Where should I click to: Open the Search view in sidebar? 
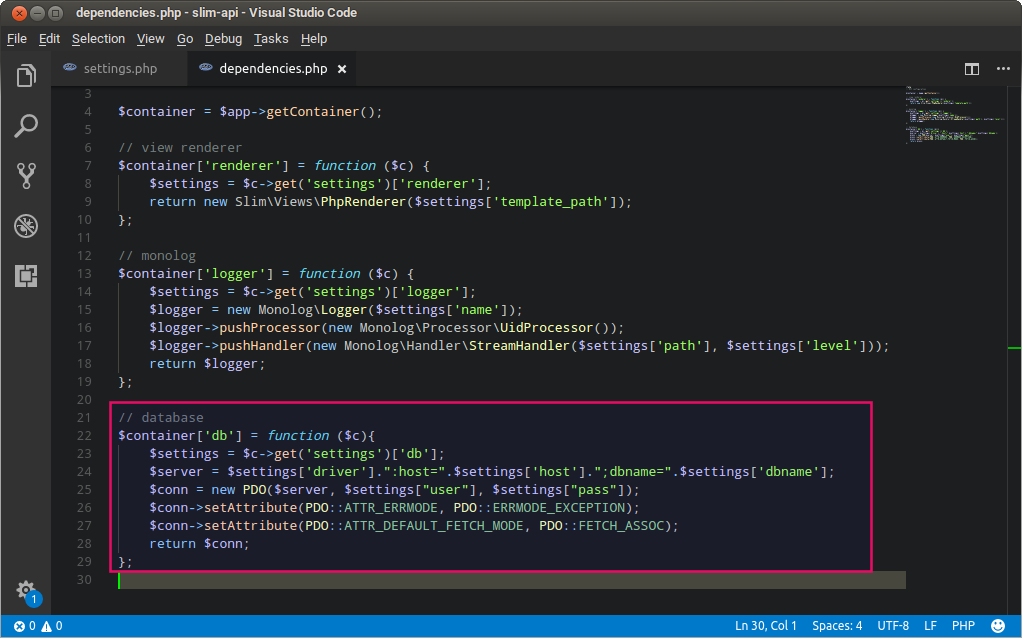(26, 126)
